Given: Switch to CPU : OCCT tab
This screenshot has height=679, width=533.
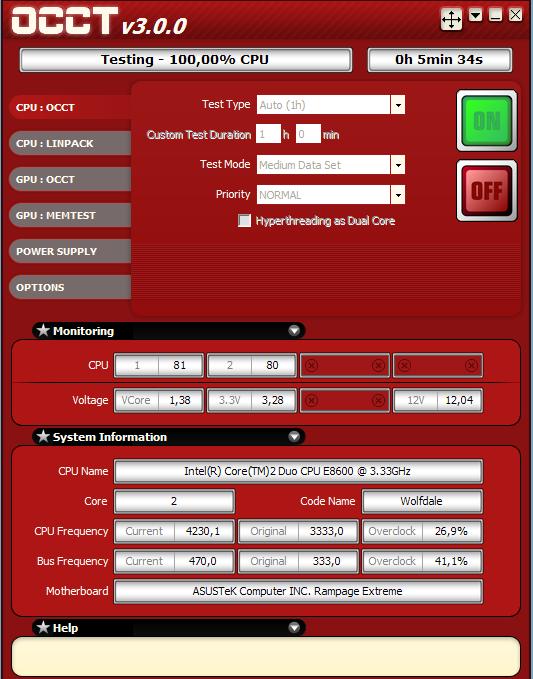Looking at the screenshot, I should click(70, 107).
